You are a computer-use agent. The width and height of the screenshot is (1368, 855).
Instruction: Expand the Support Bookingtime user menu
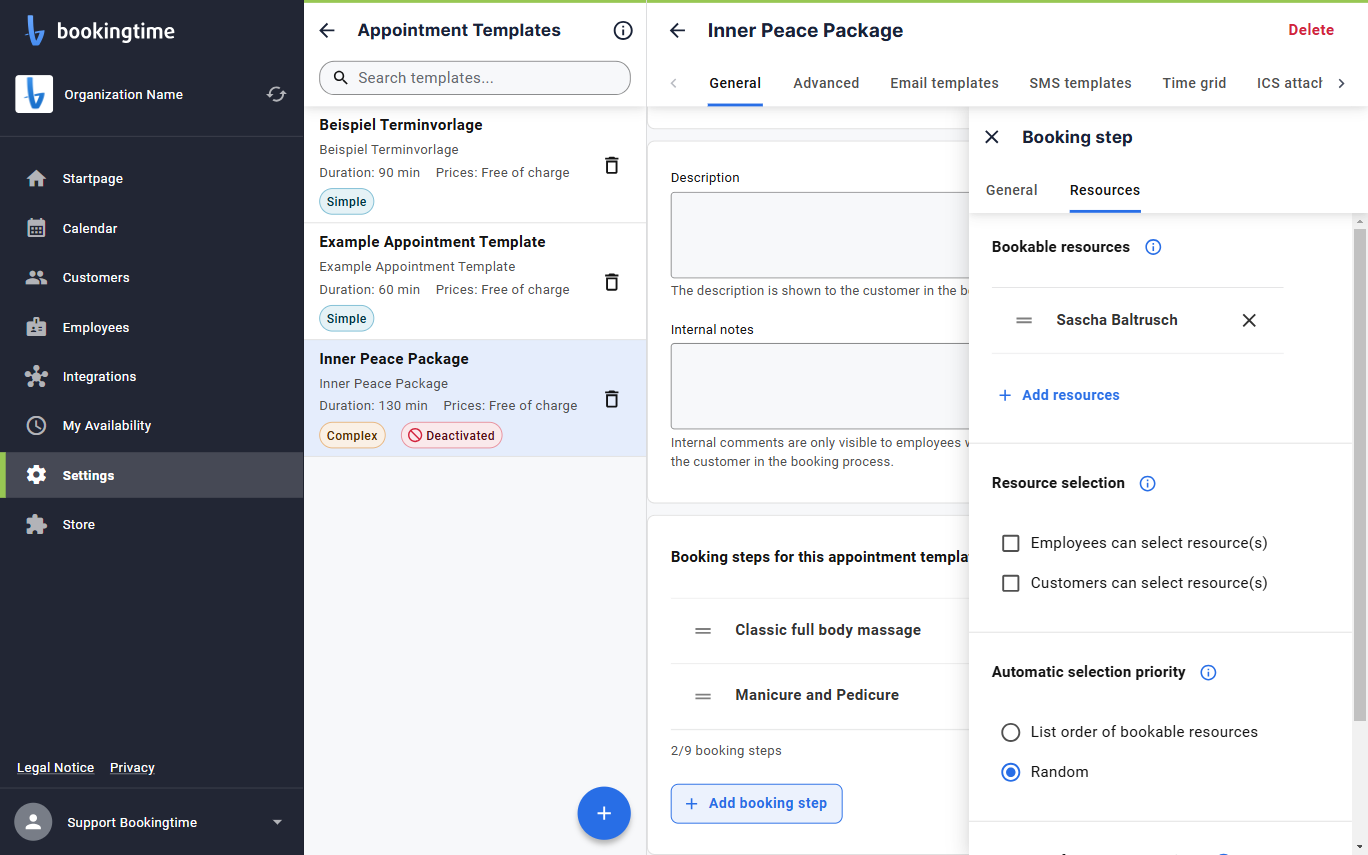tap(277, 822)
